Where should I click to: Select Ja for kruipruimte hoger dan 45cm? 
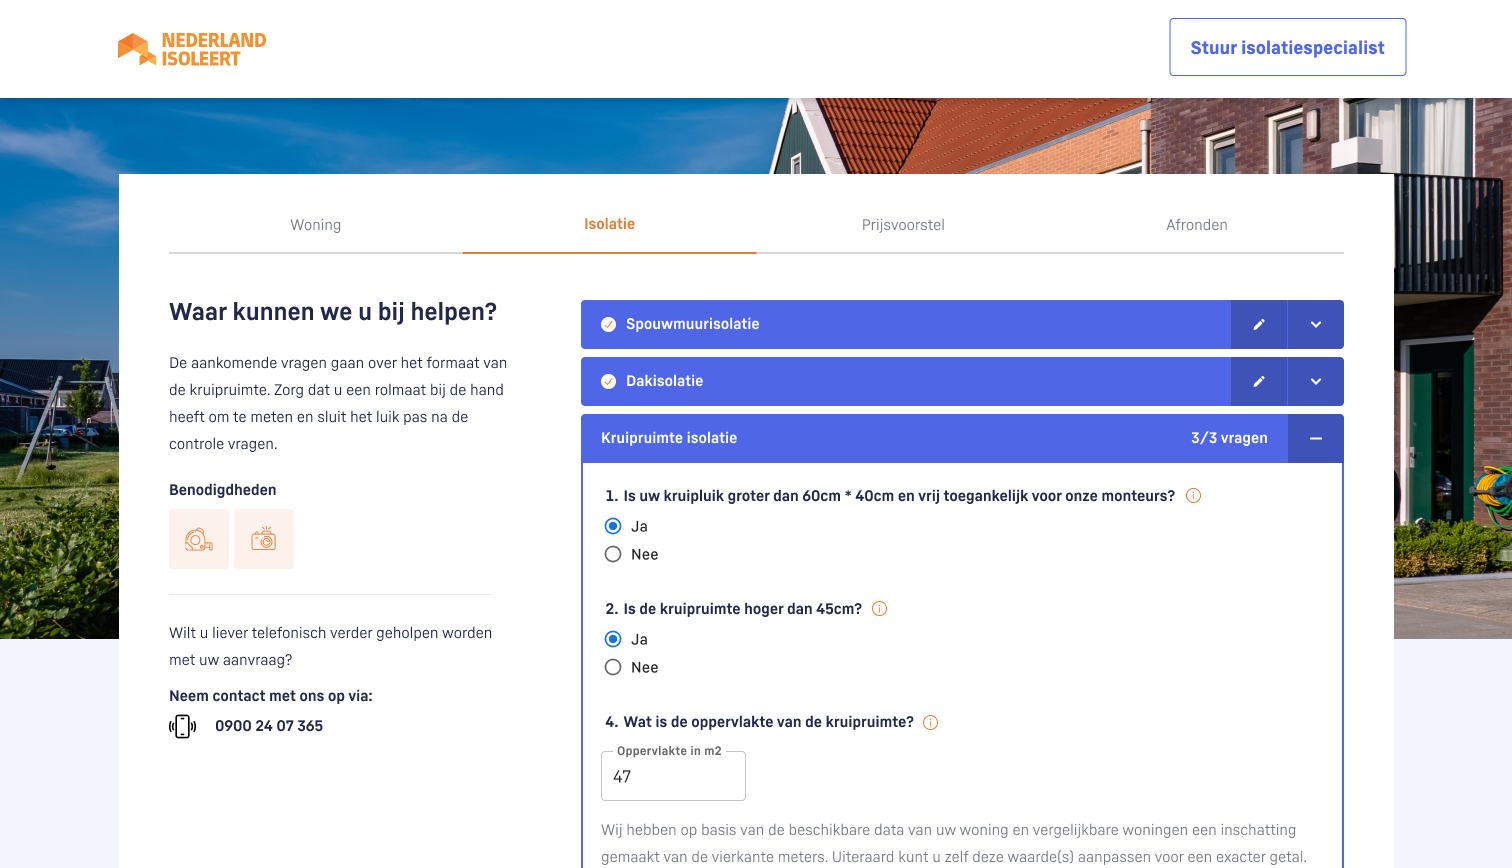click(613, 639)
